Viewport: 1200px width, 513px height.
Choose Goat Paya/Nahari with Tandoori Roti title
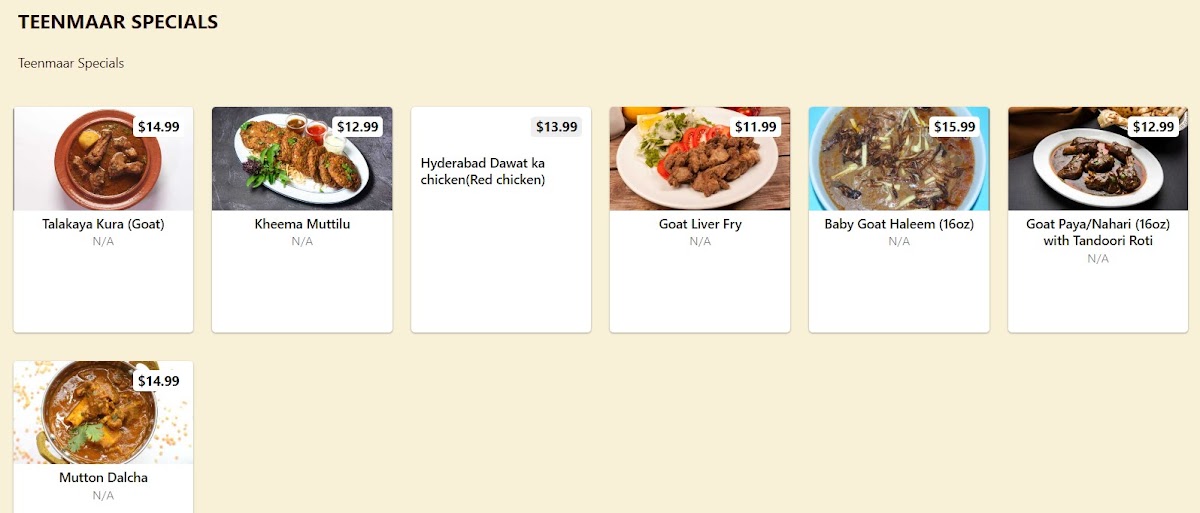(1098, 232)
